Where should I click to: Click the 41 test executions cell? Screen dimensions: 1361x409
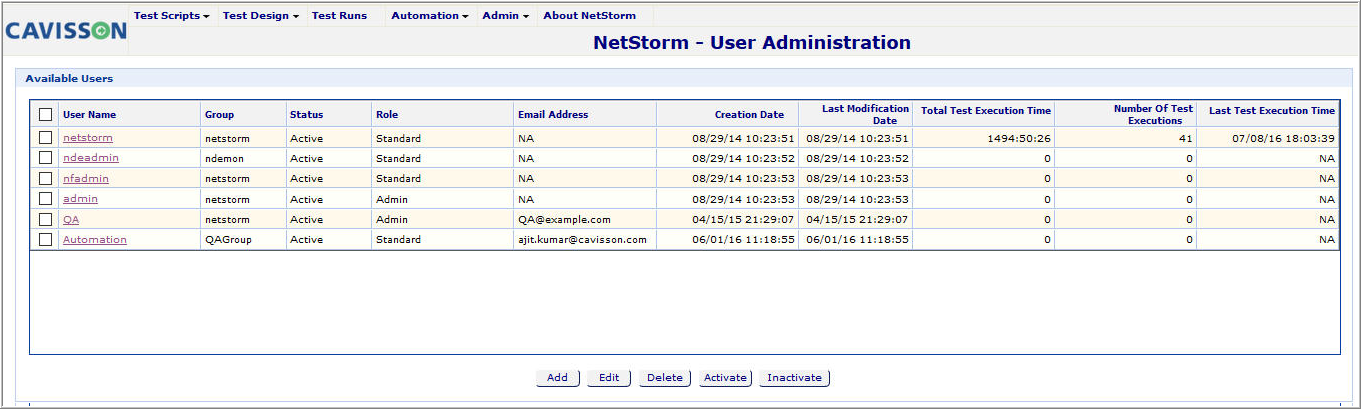[x=1186, y=139]
